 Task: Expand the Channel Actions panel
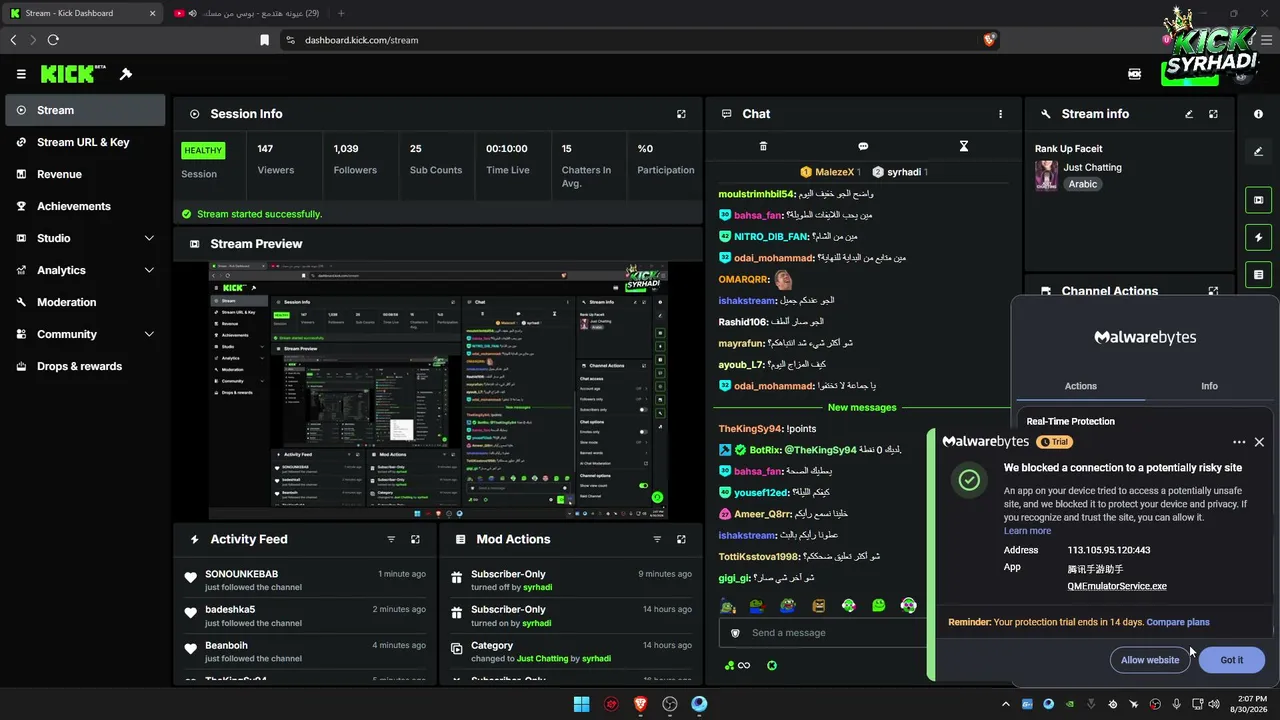(1213, 291)
